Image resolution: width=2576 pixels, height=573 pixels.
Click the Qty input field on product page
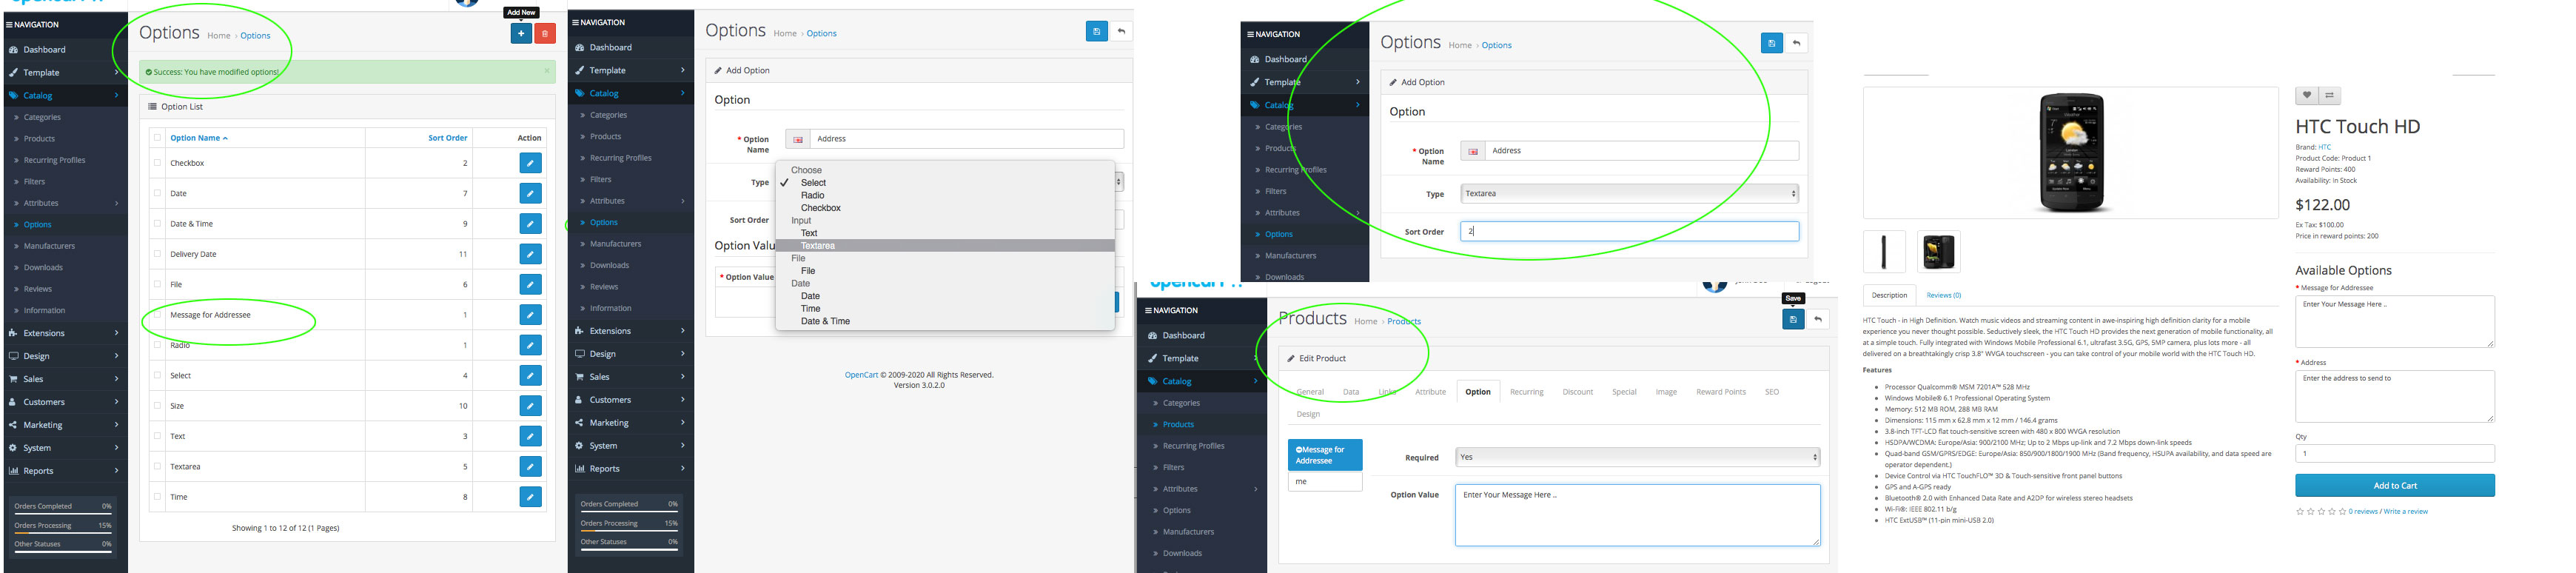click(2394, 454)
